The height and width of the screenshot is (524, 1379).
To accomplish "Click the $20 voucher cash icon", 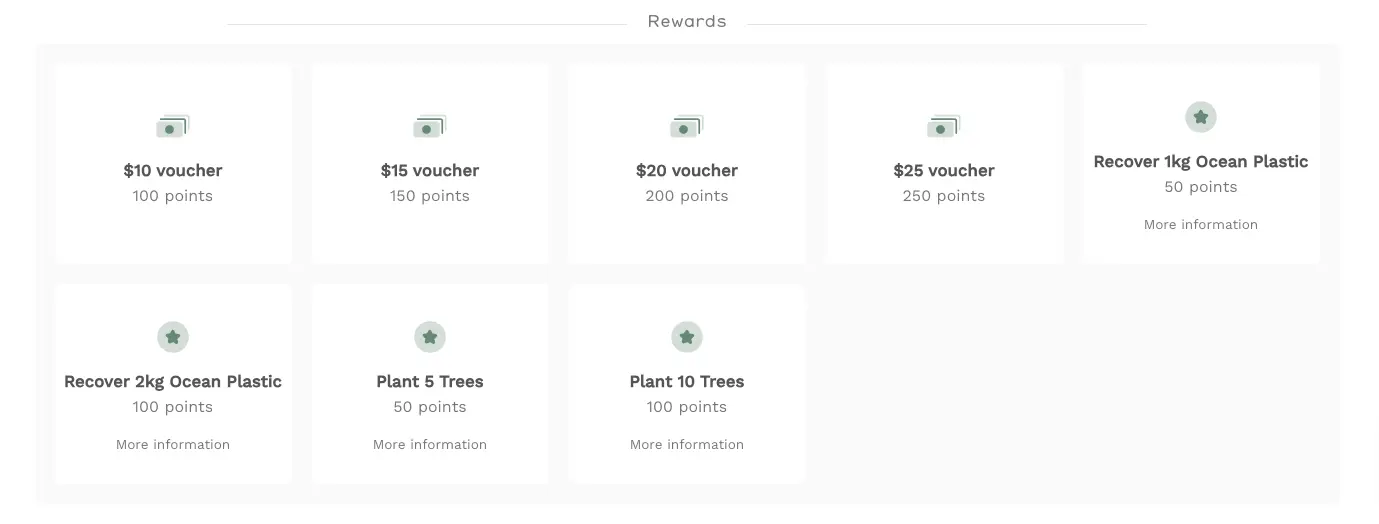I will [686, 127].
